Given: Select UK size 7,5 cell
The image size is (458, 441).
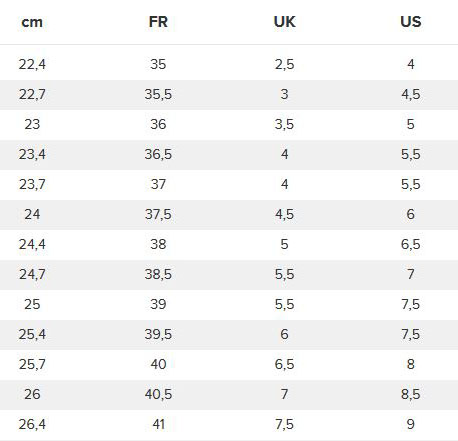Looking at the screenshot, I should click(284, 424).
